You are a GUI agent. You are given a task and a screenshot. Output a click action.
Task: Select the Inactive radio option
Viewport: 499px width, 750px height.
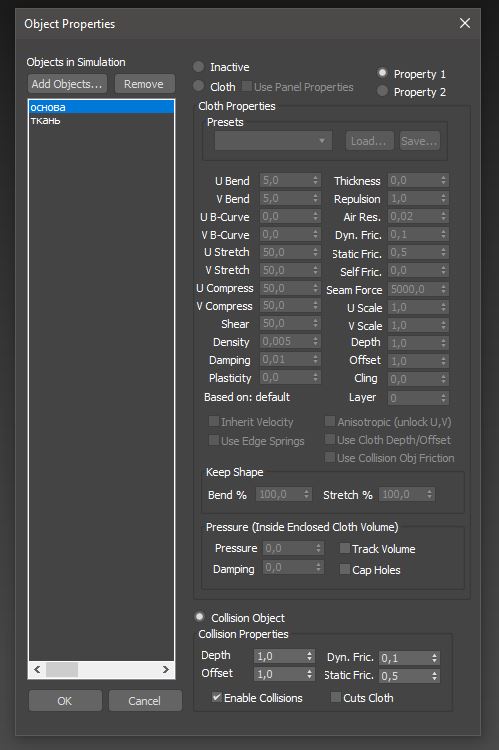click(x=199, y=66)
